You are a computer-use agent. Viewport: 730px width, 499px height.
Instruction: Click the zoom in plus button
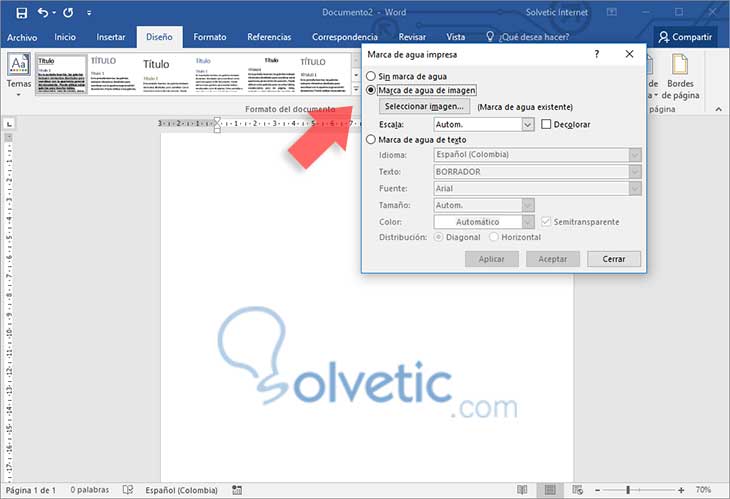(x=681, y=490)
